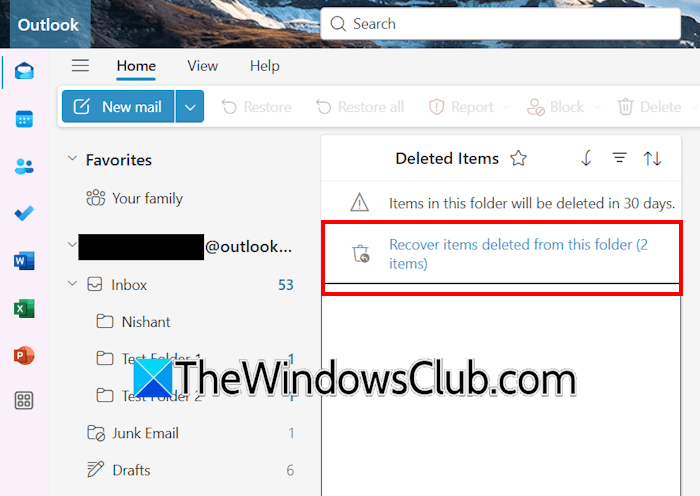Open the To Do checkmark icon

click(x=24, y=213)
